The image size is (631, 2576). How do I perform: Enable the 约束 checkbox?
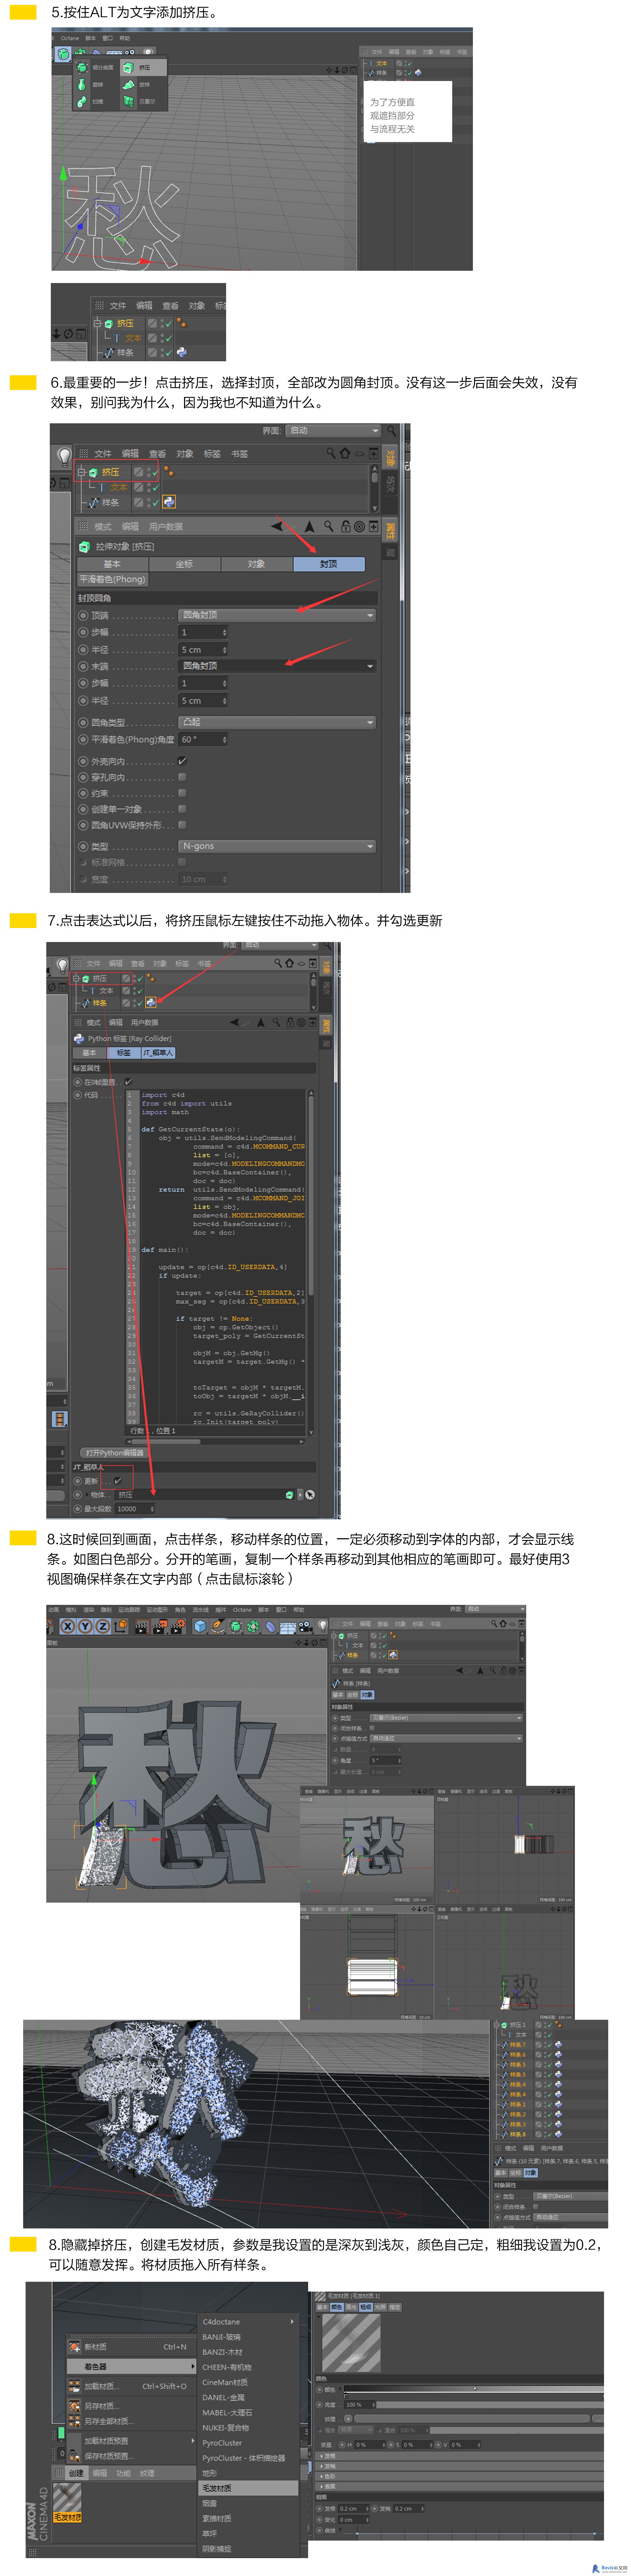coord(182,793)
